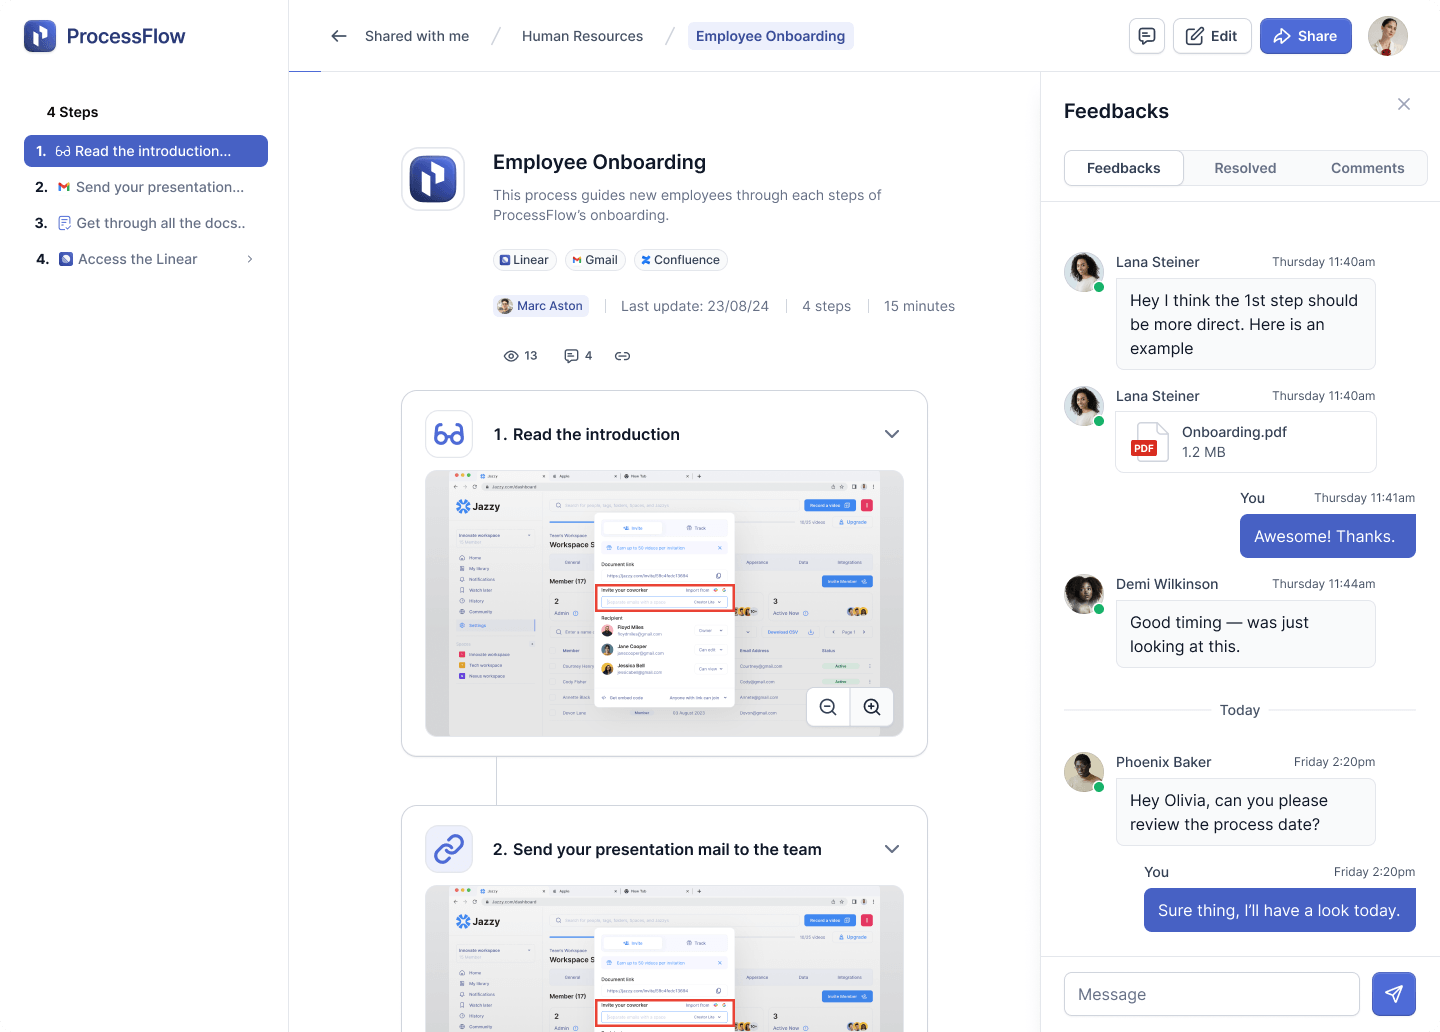Viewport: 1440px width, 1032px height.
Task: Click Lana Steiner's avatar on first message
Action: pyautogui.click(x=1084, y=272)
